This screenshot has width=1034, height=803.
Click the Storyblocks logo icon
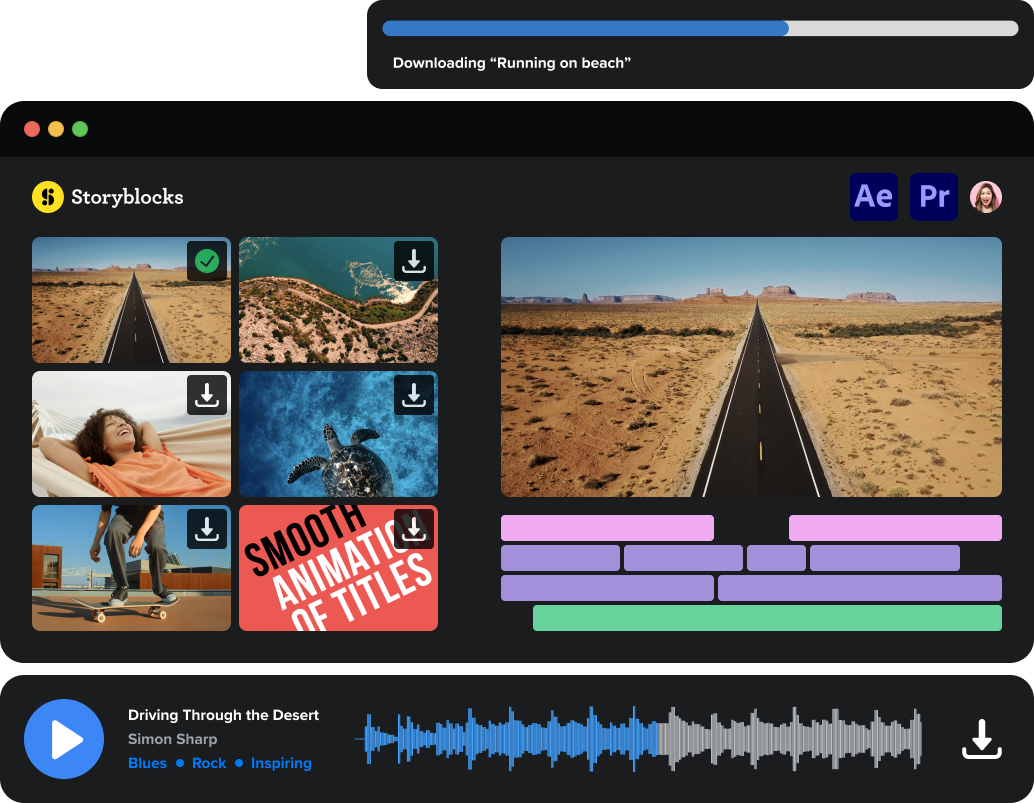click(47, 197)
